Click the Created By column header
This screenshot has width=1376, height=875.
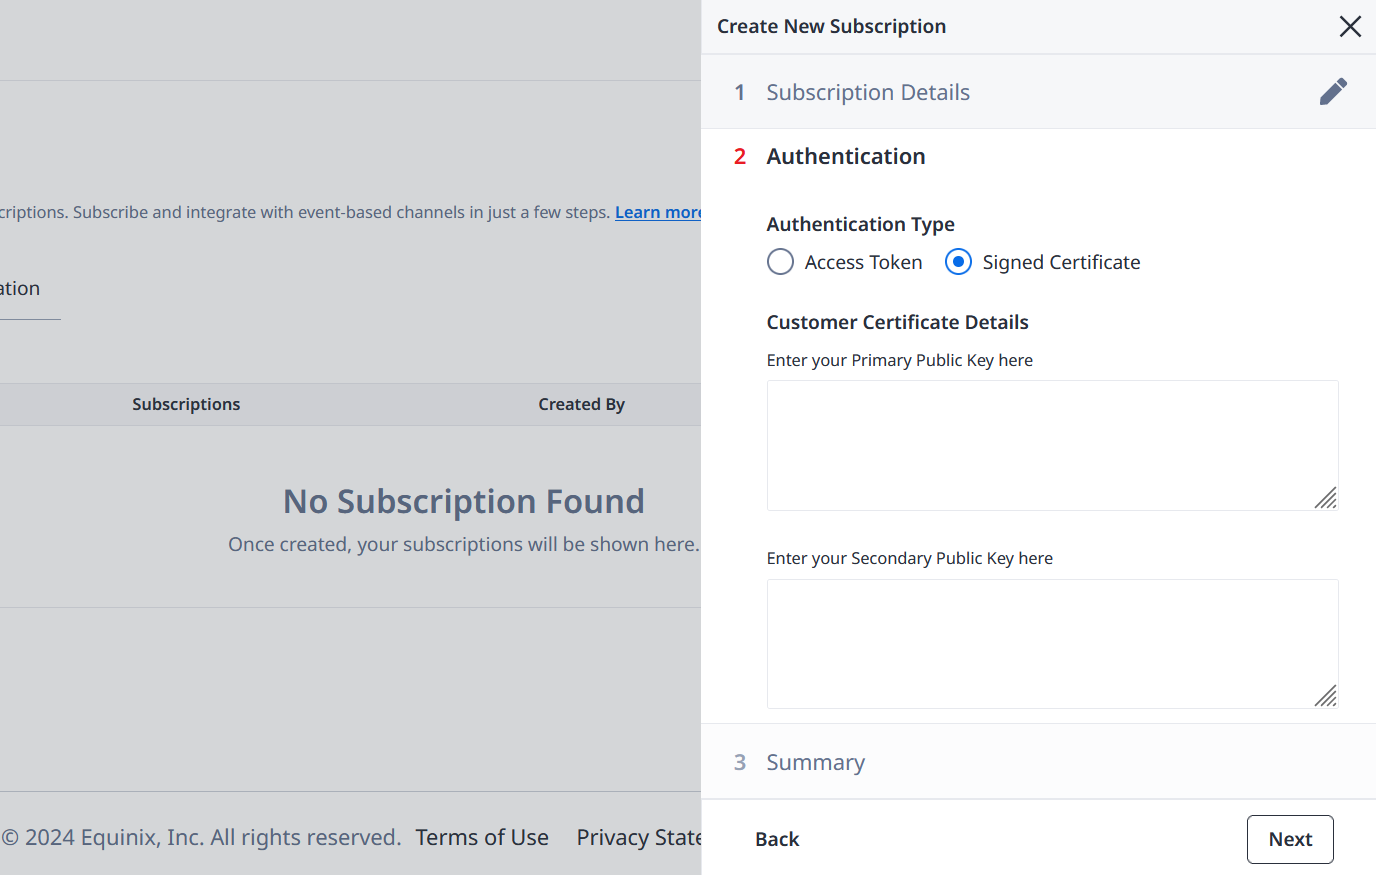[x=581, y=404]
